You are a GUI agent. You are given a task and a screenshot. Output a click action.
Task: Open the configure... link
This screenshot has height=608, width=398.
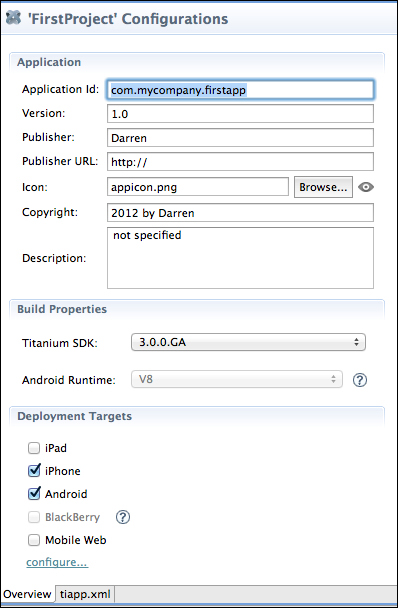pos(57,562)
